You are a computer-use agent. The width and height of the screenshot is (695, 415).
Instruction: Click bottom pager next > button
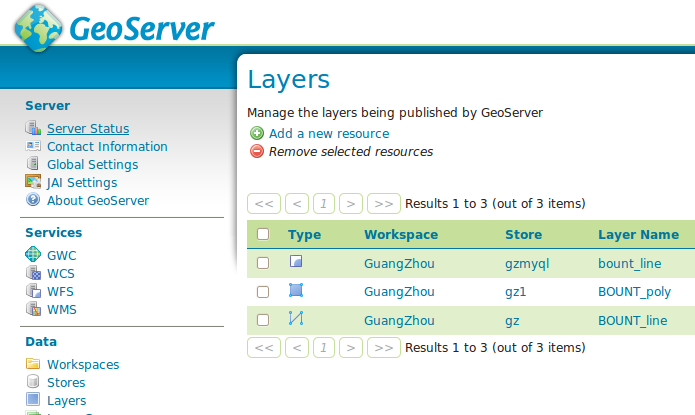351,348
